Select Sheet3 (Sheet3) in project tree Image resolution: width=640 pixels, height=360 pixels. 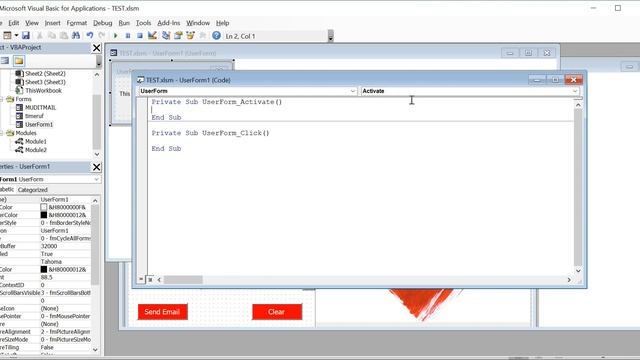click(x=45, y=82)
